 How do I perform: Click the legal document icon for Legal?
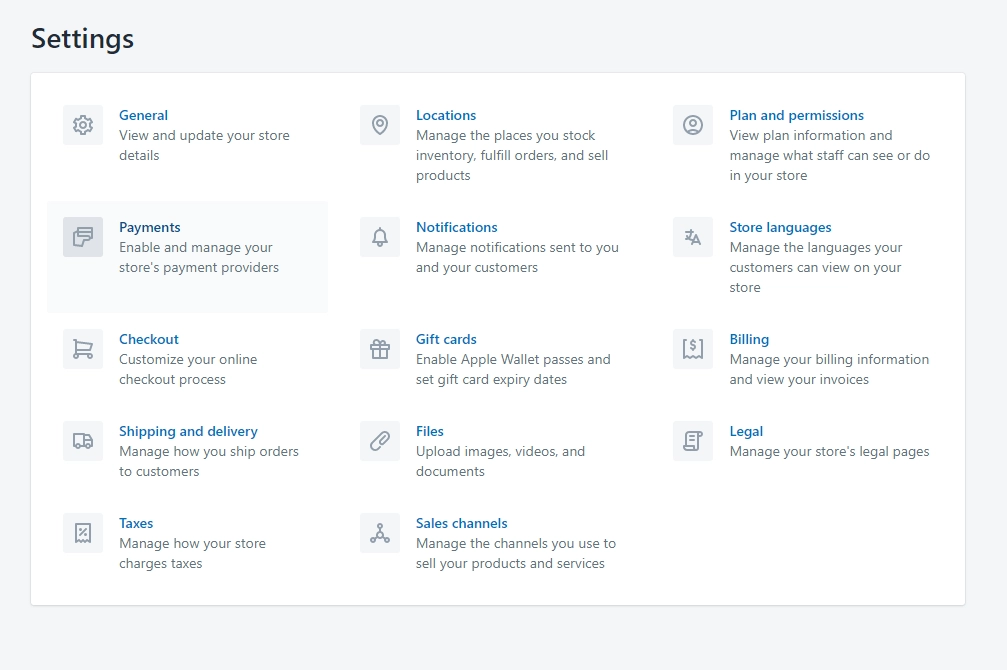(691, 440)
